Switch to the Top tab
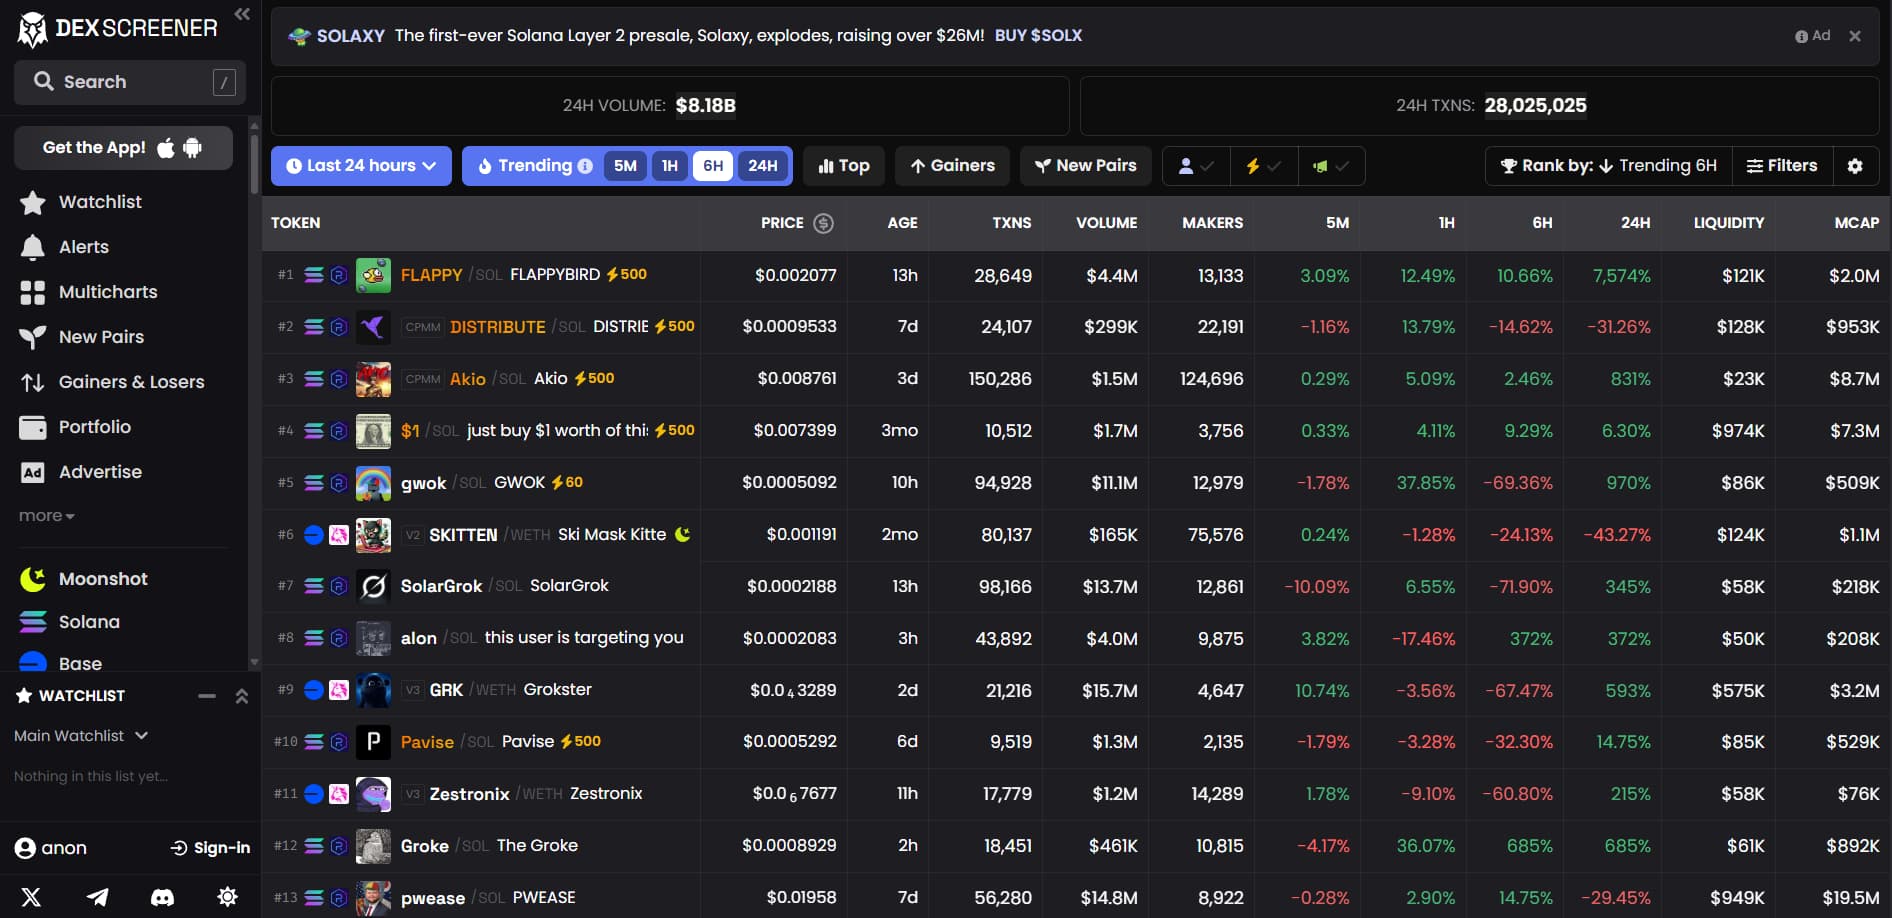The width and height of the screenshot is (1892, 918). tap(844, 166)
